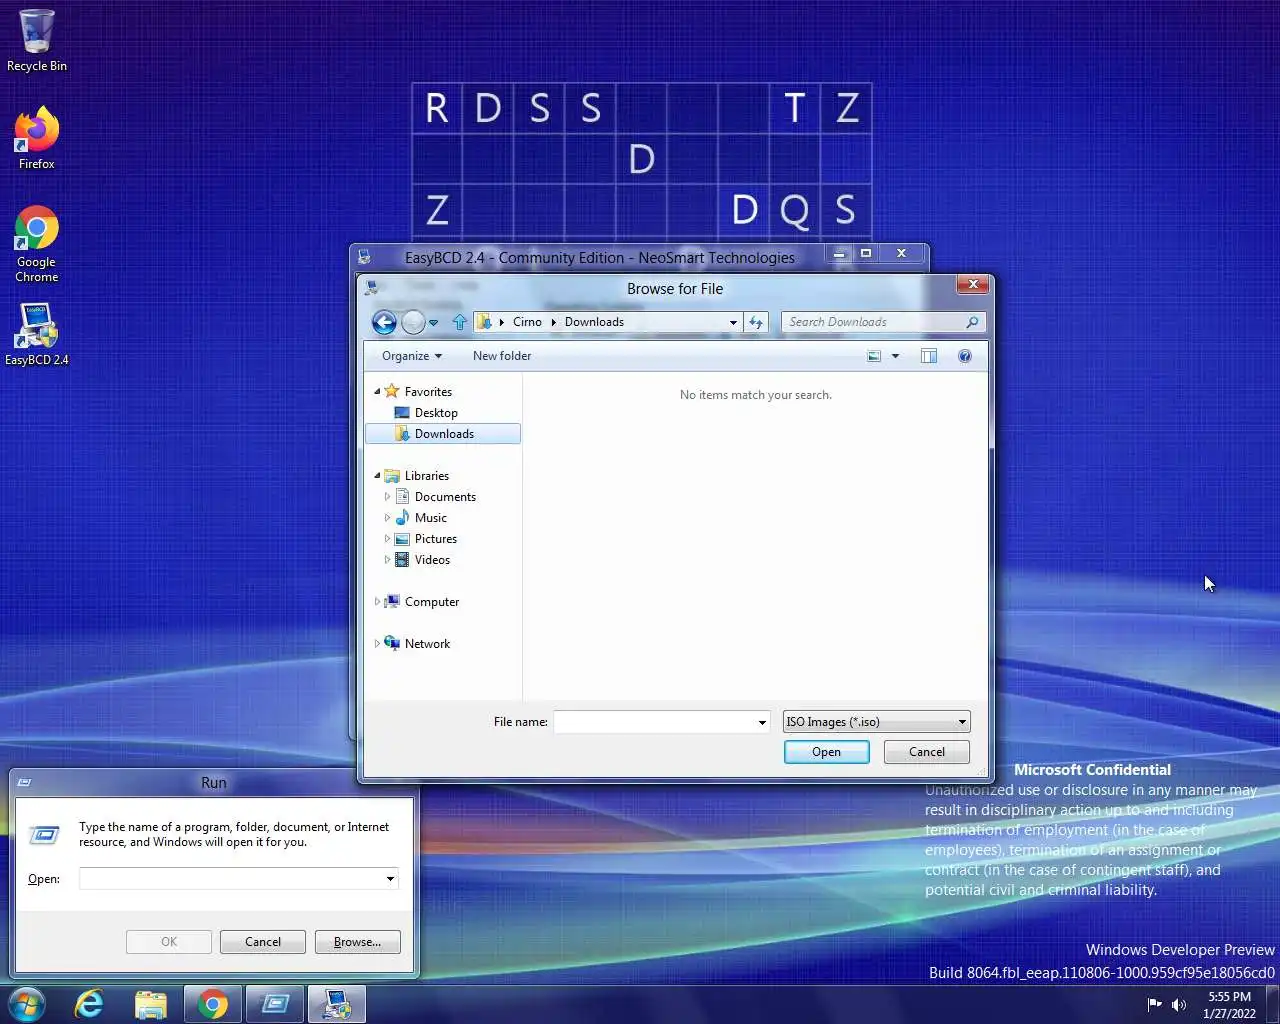Select the Google Chrome desktop shortcut
1280x1024 pixels.
coord(37,244)
